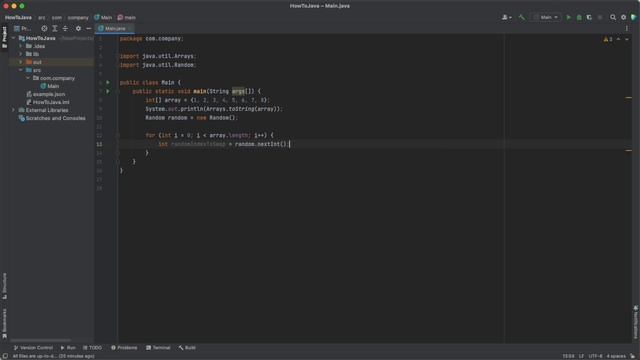
Task: Open Problems tool window tab
Action: (124, 348)
